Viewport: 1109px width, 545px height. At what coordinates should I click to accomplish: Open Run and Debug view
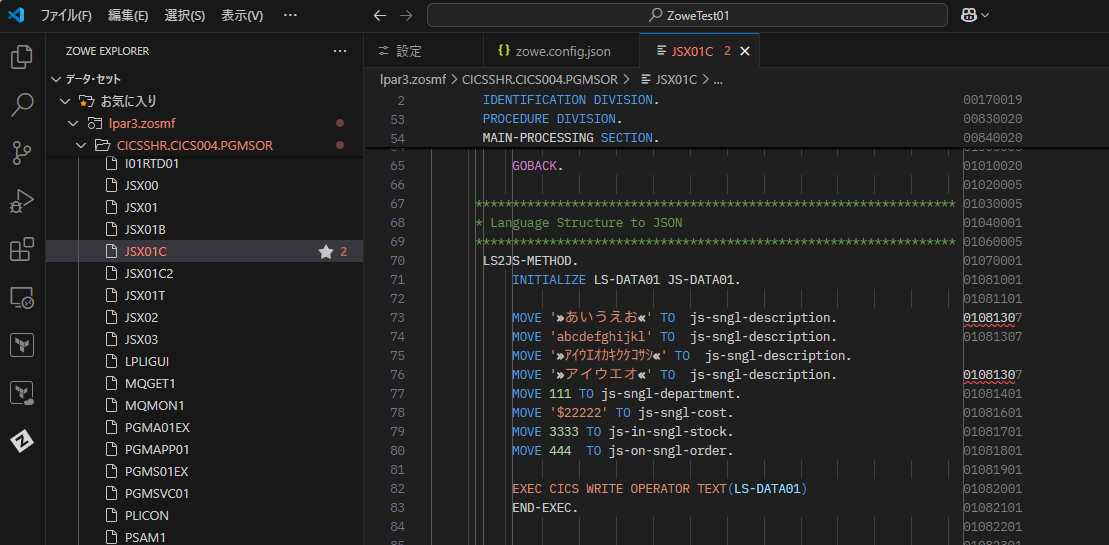click(x=22, y=201)
